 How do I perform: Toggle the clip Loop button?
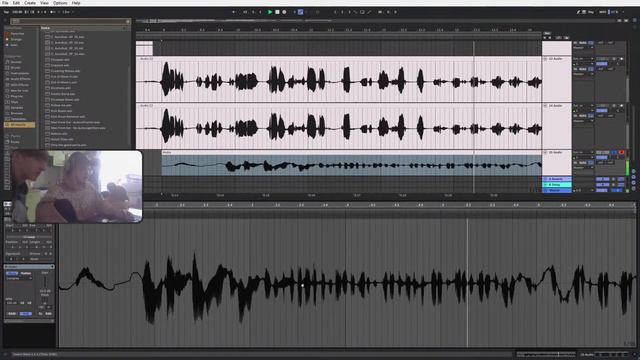click(x=28, y=237)
